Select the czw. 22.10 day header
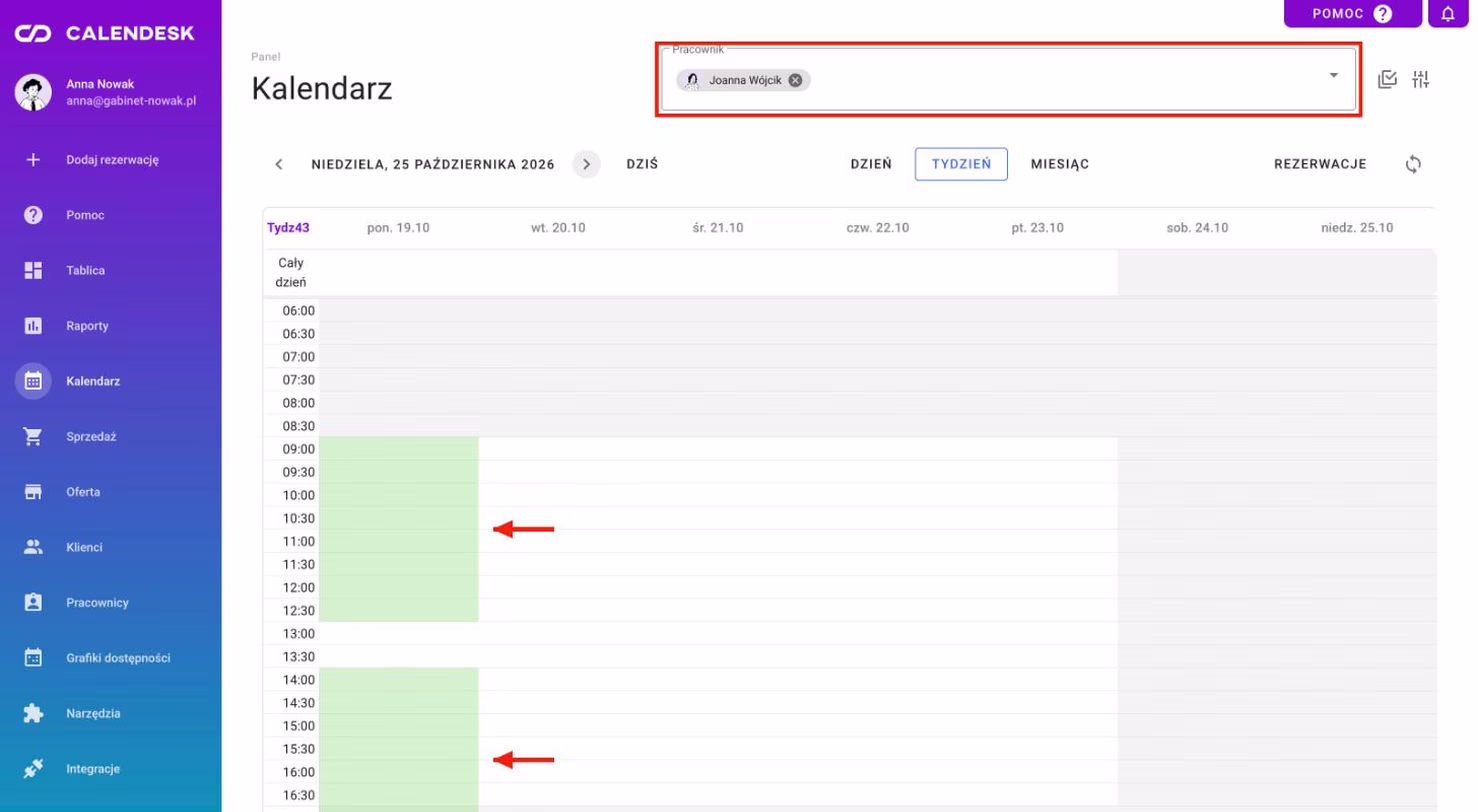 tap(878, 228)
